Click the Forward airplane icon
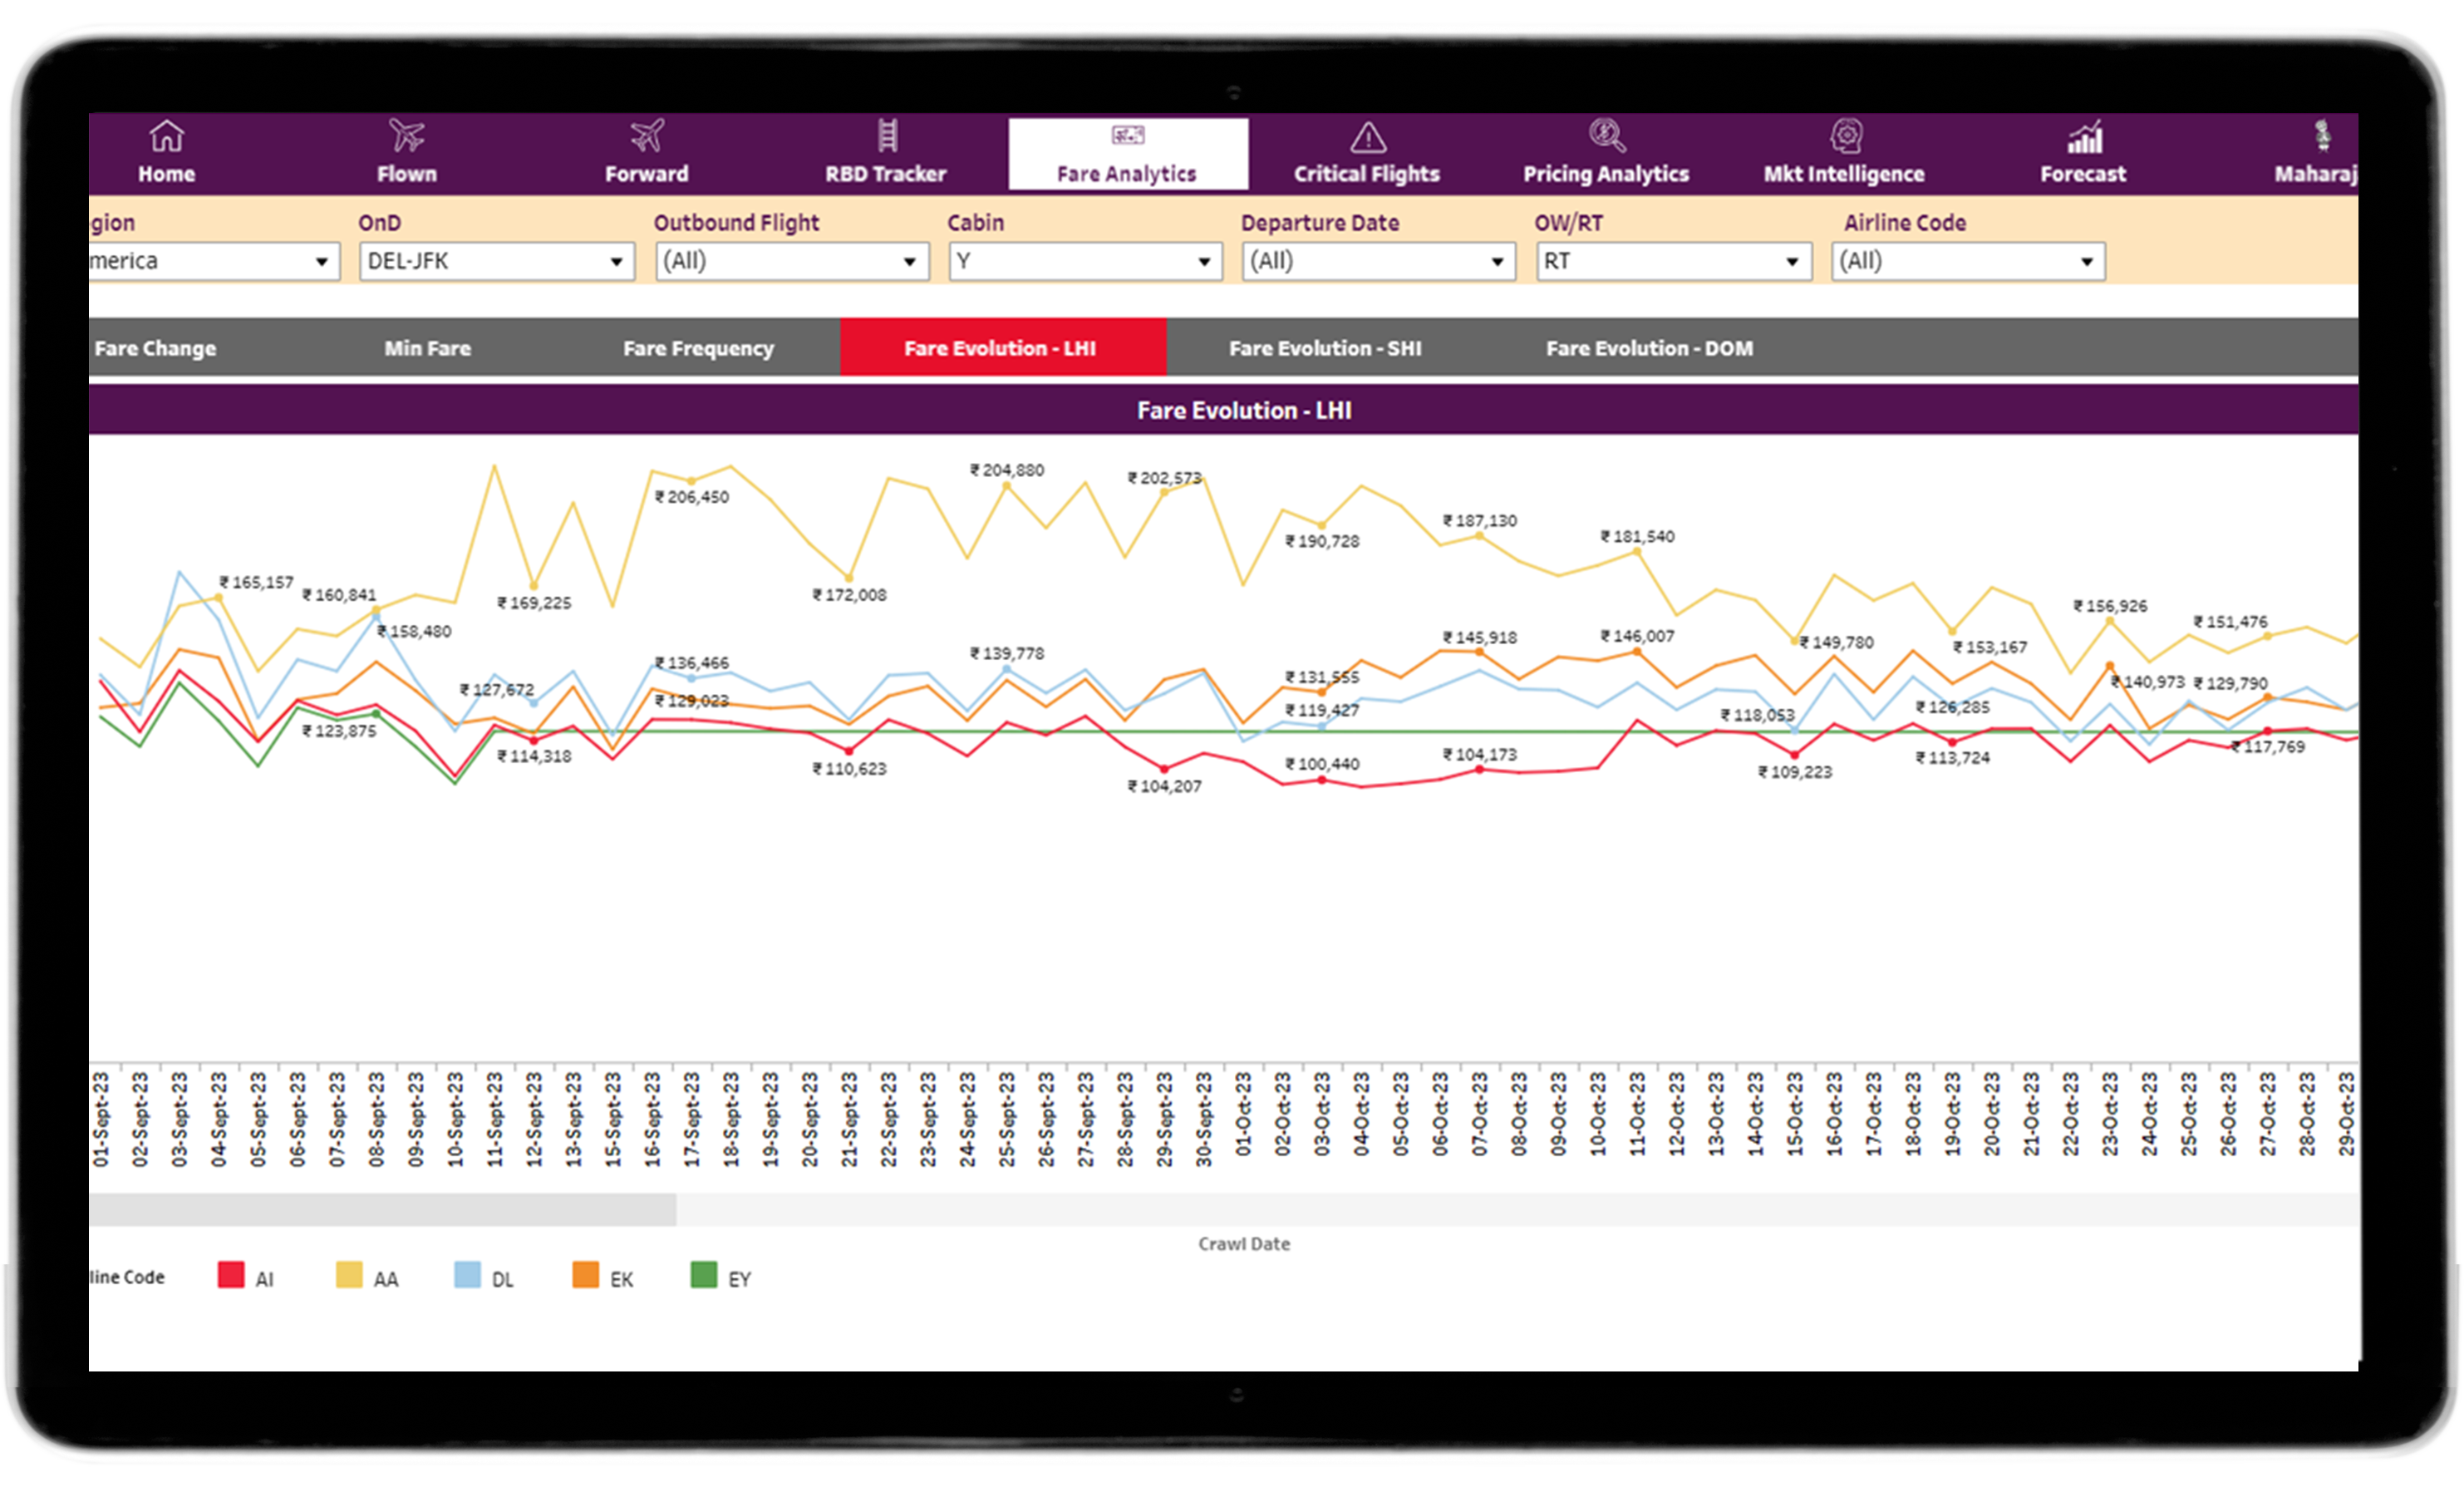Image resolution: width=2464 pixels, height=1487 pixels. coord(647,136)
